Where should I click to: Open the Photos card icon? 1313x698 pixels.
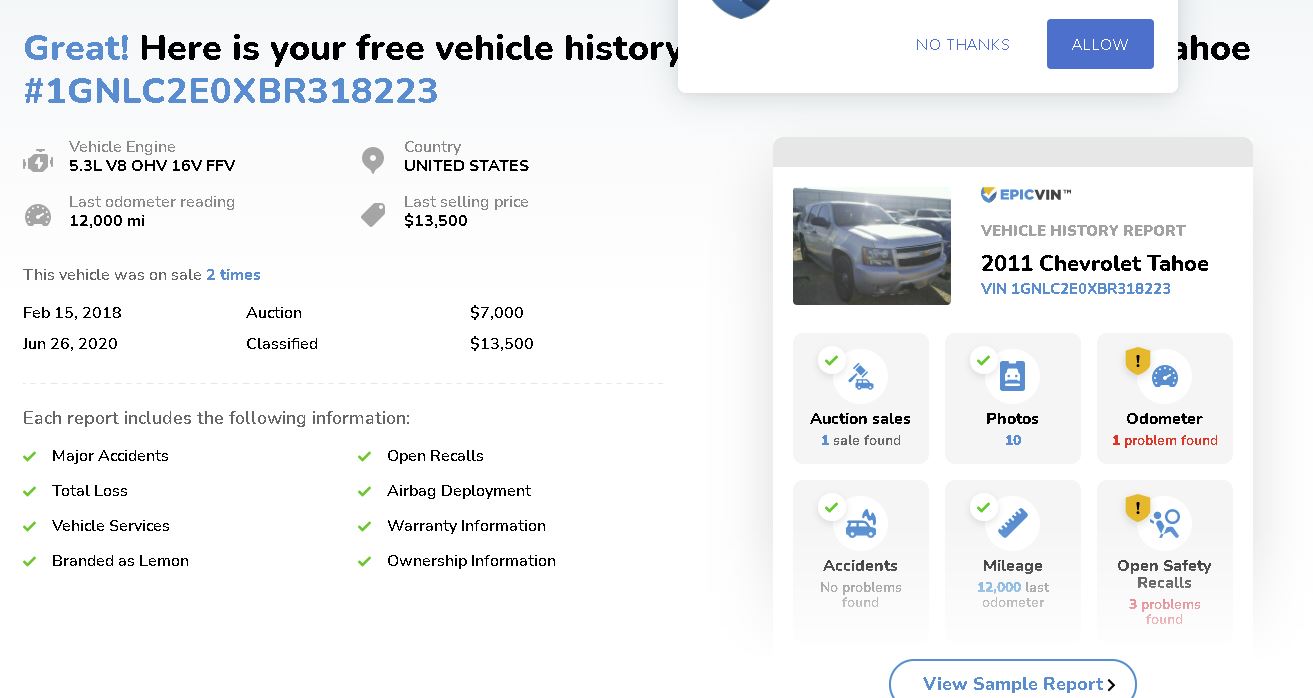tap(1012, 376)
